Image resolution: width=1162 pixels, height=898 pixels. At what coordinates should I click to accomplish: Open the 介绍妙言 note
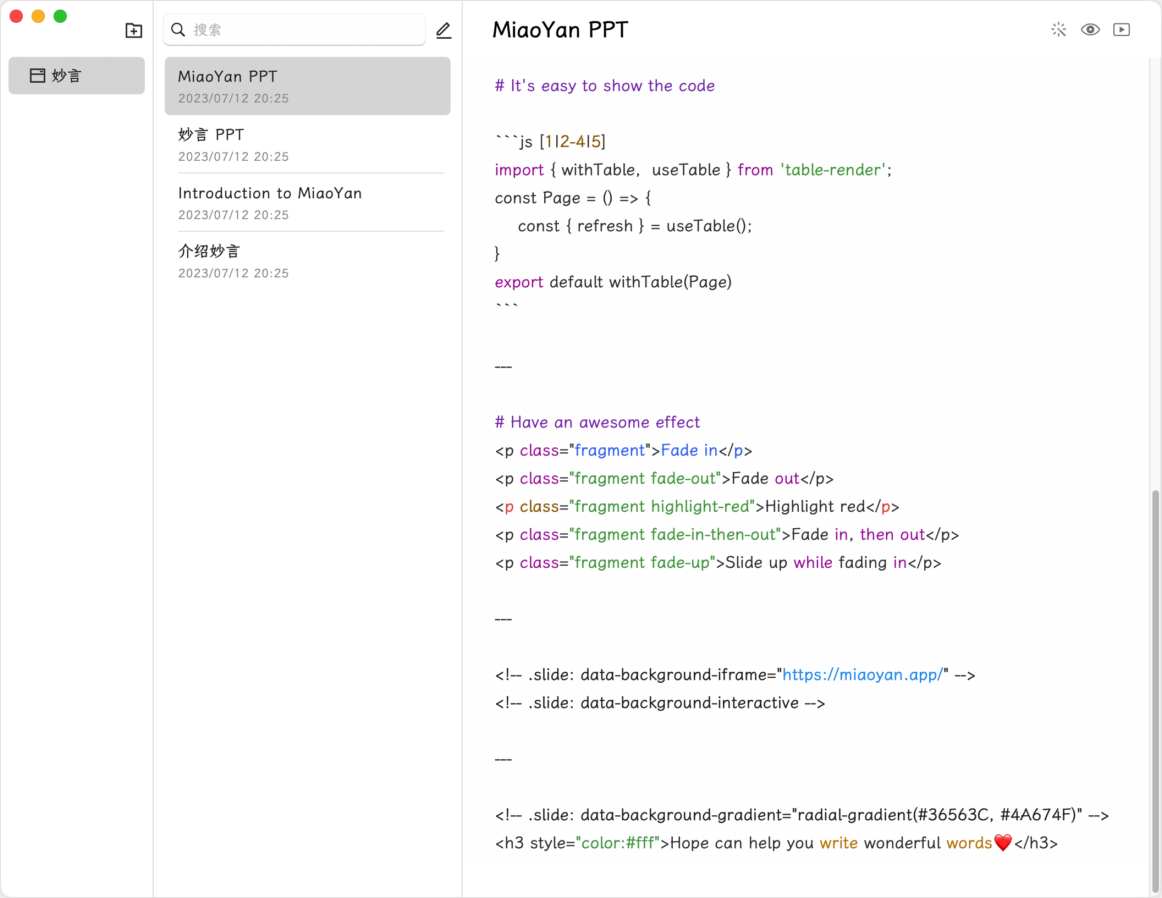click(308, 262)
